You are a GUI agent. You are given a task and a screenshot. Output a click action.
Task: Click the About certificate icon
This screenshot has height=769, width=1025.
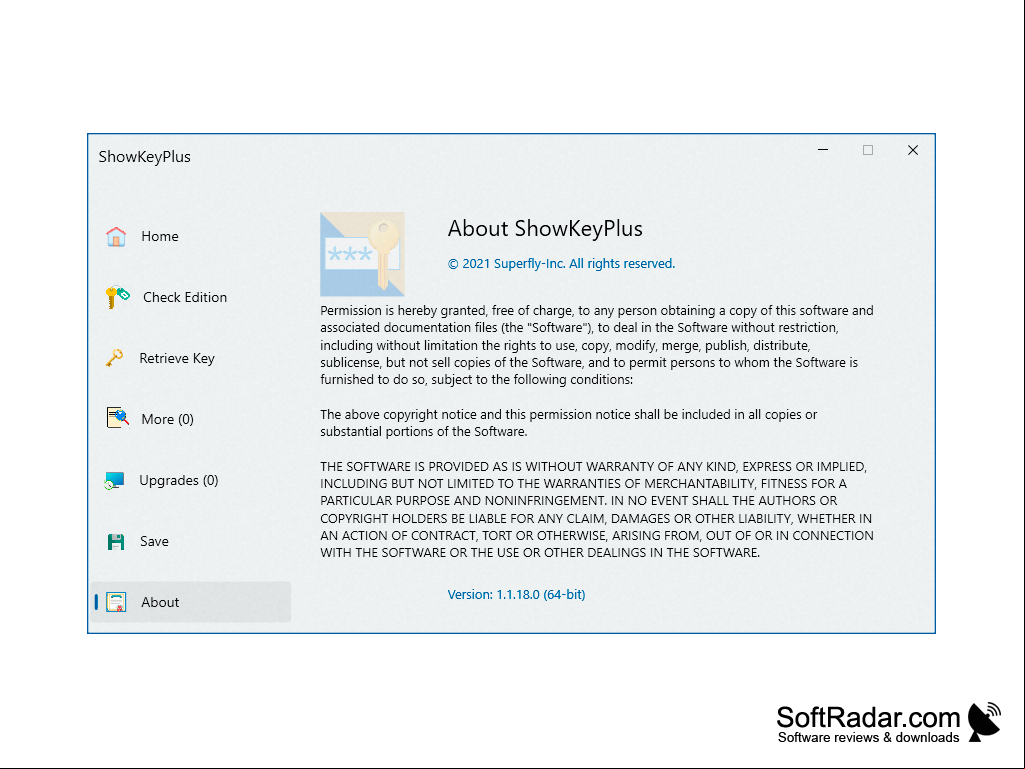point(116,602)
